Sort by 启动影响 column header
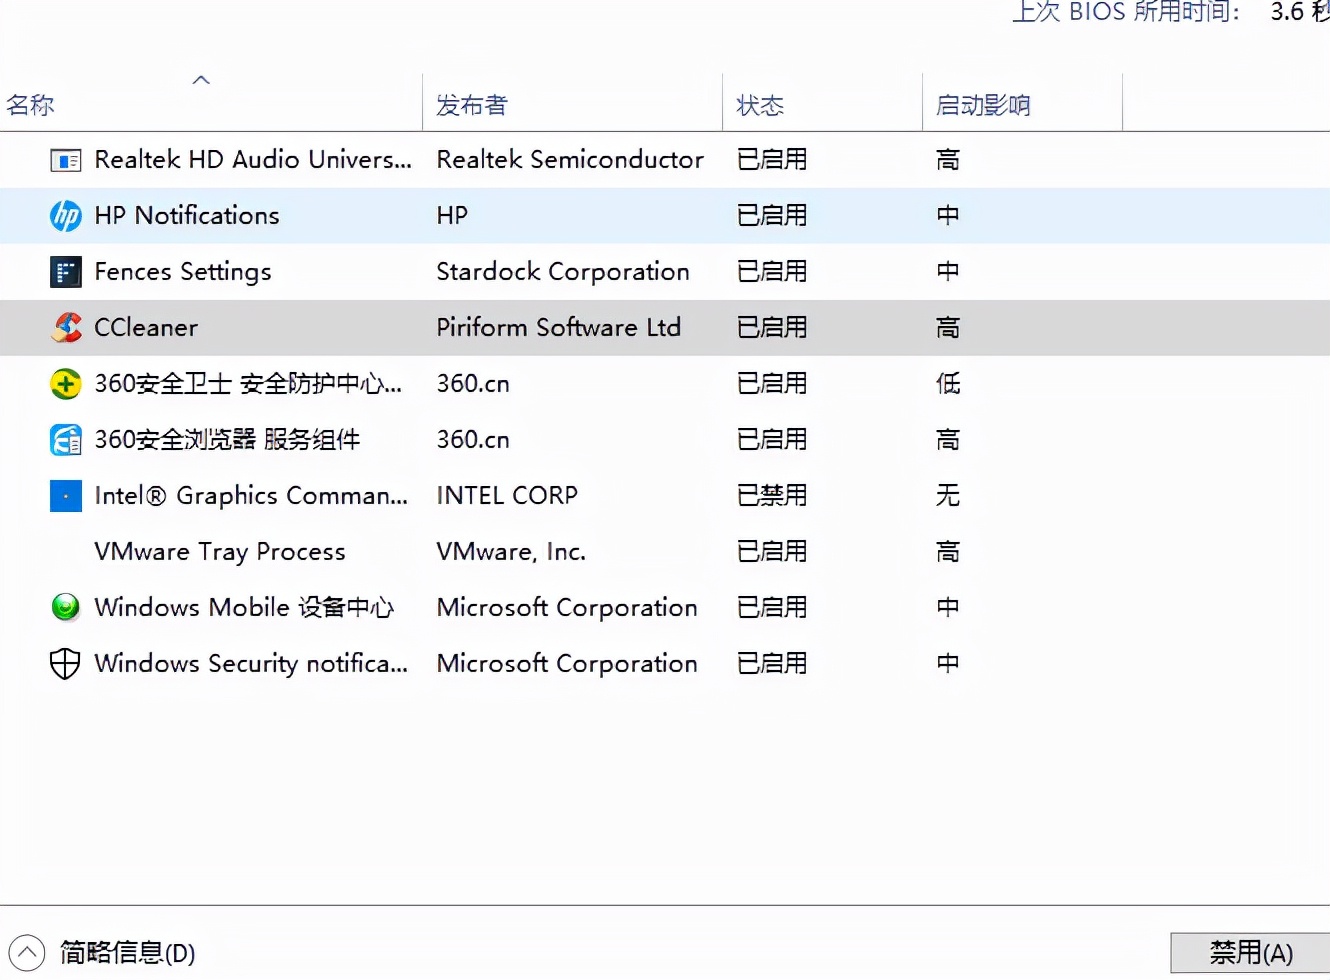 click(983, 105)
